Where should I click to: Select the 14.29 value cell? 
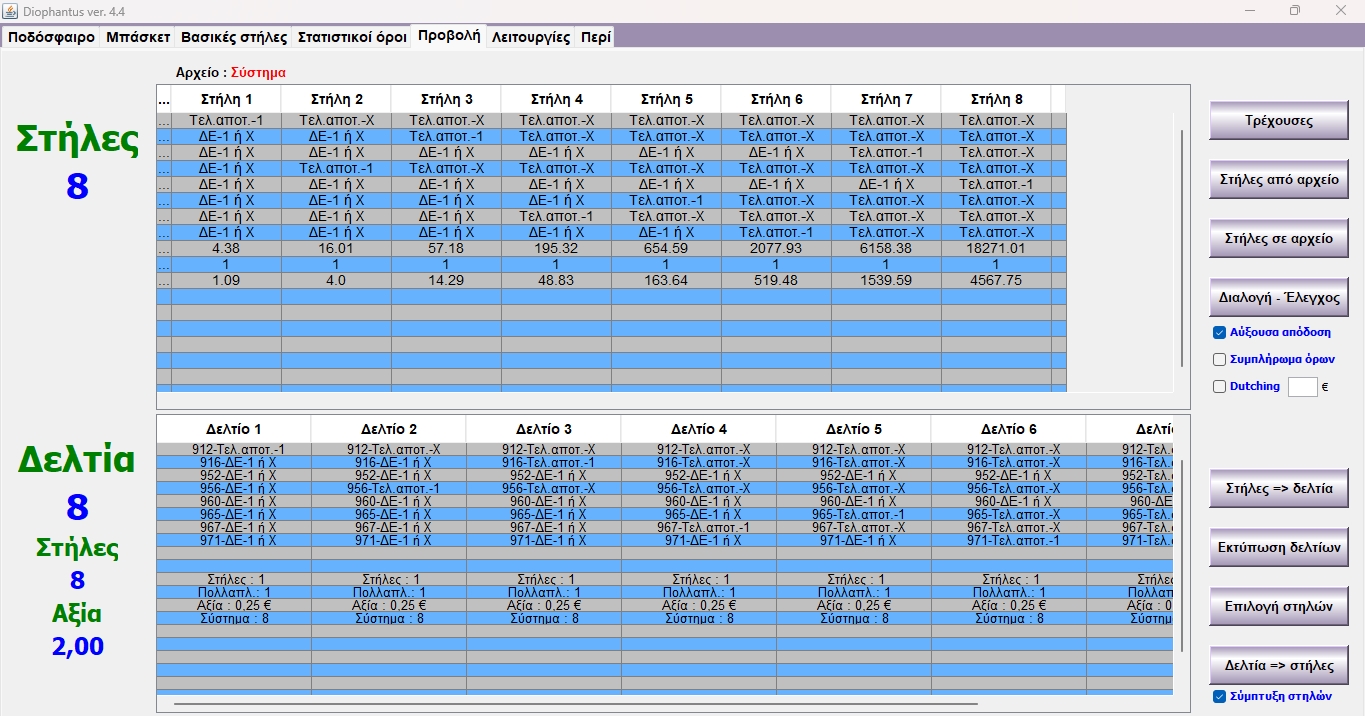(446, 280)
